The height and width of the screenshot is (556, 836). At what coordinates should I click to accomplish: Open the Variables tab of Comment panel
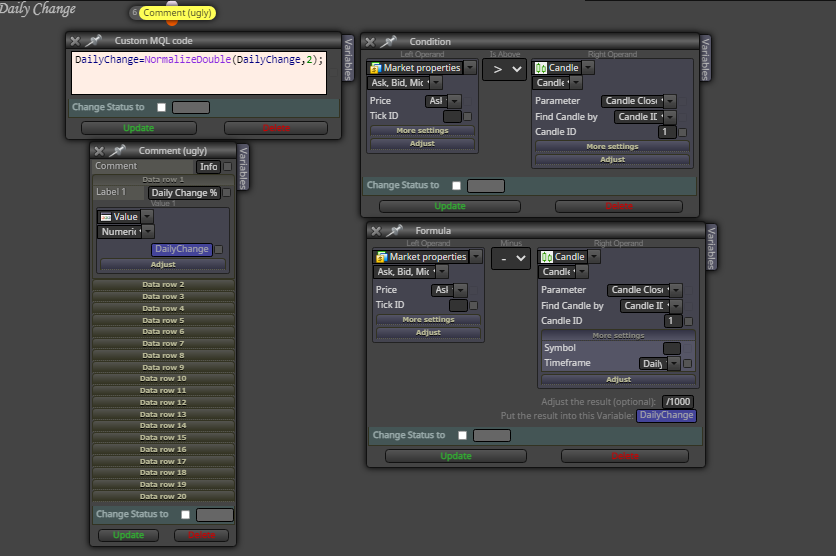[x=243, y=168]
